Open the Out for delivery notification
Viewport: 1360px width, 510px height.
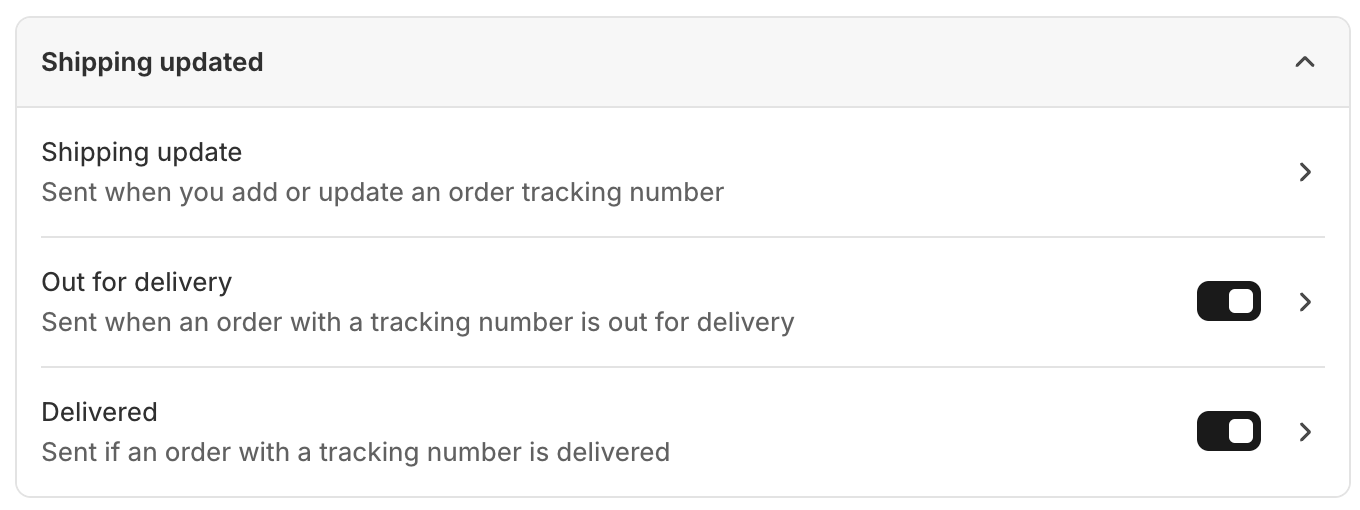coord(136,283)
